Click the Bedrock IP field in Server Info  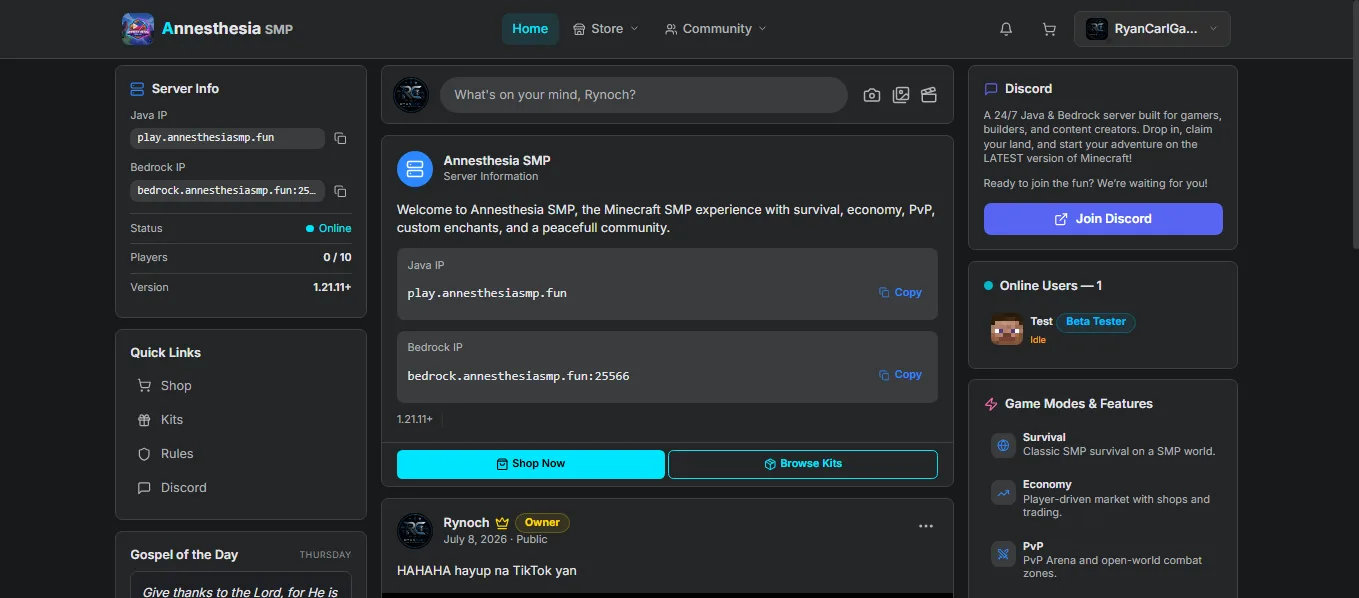pos(227,191)
